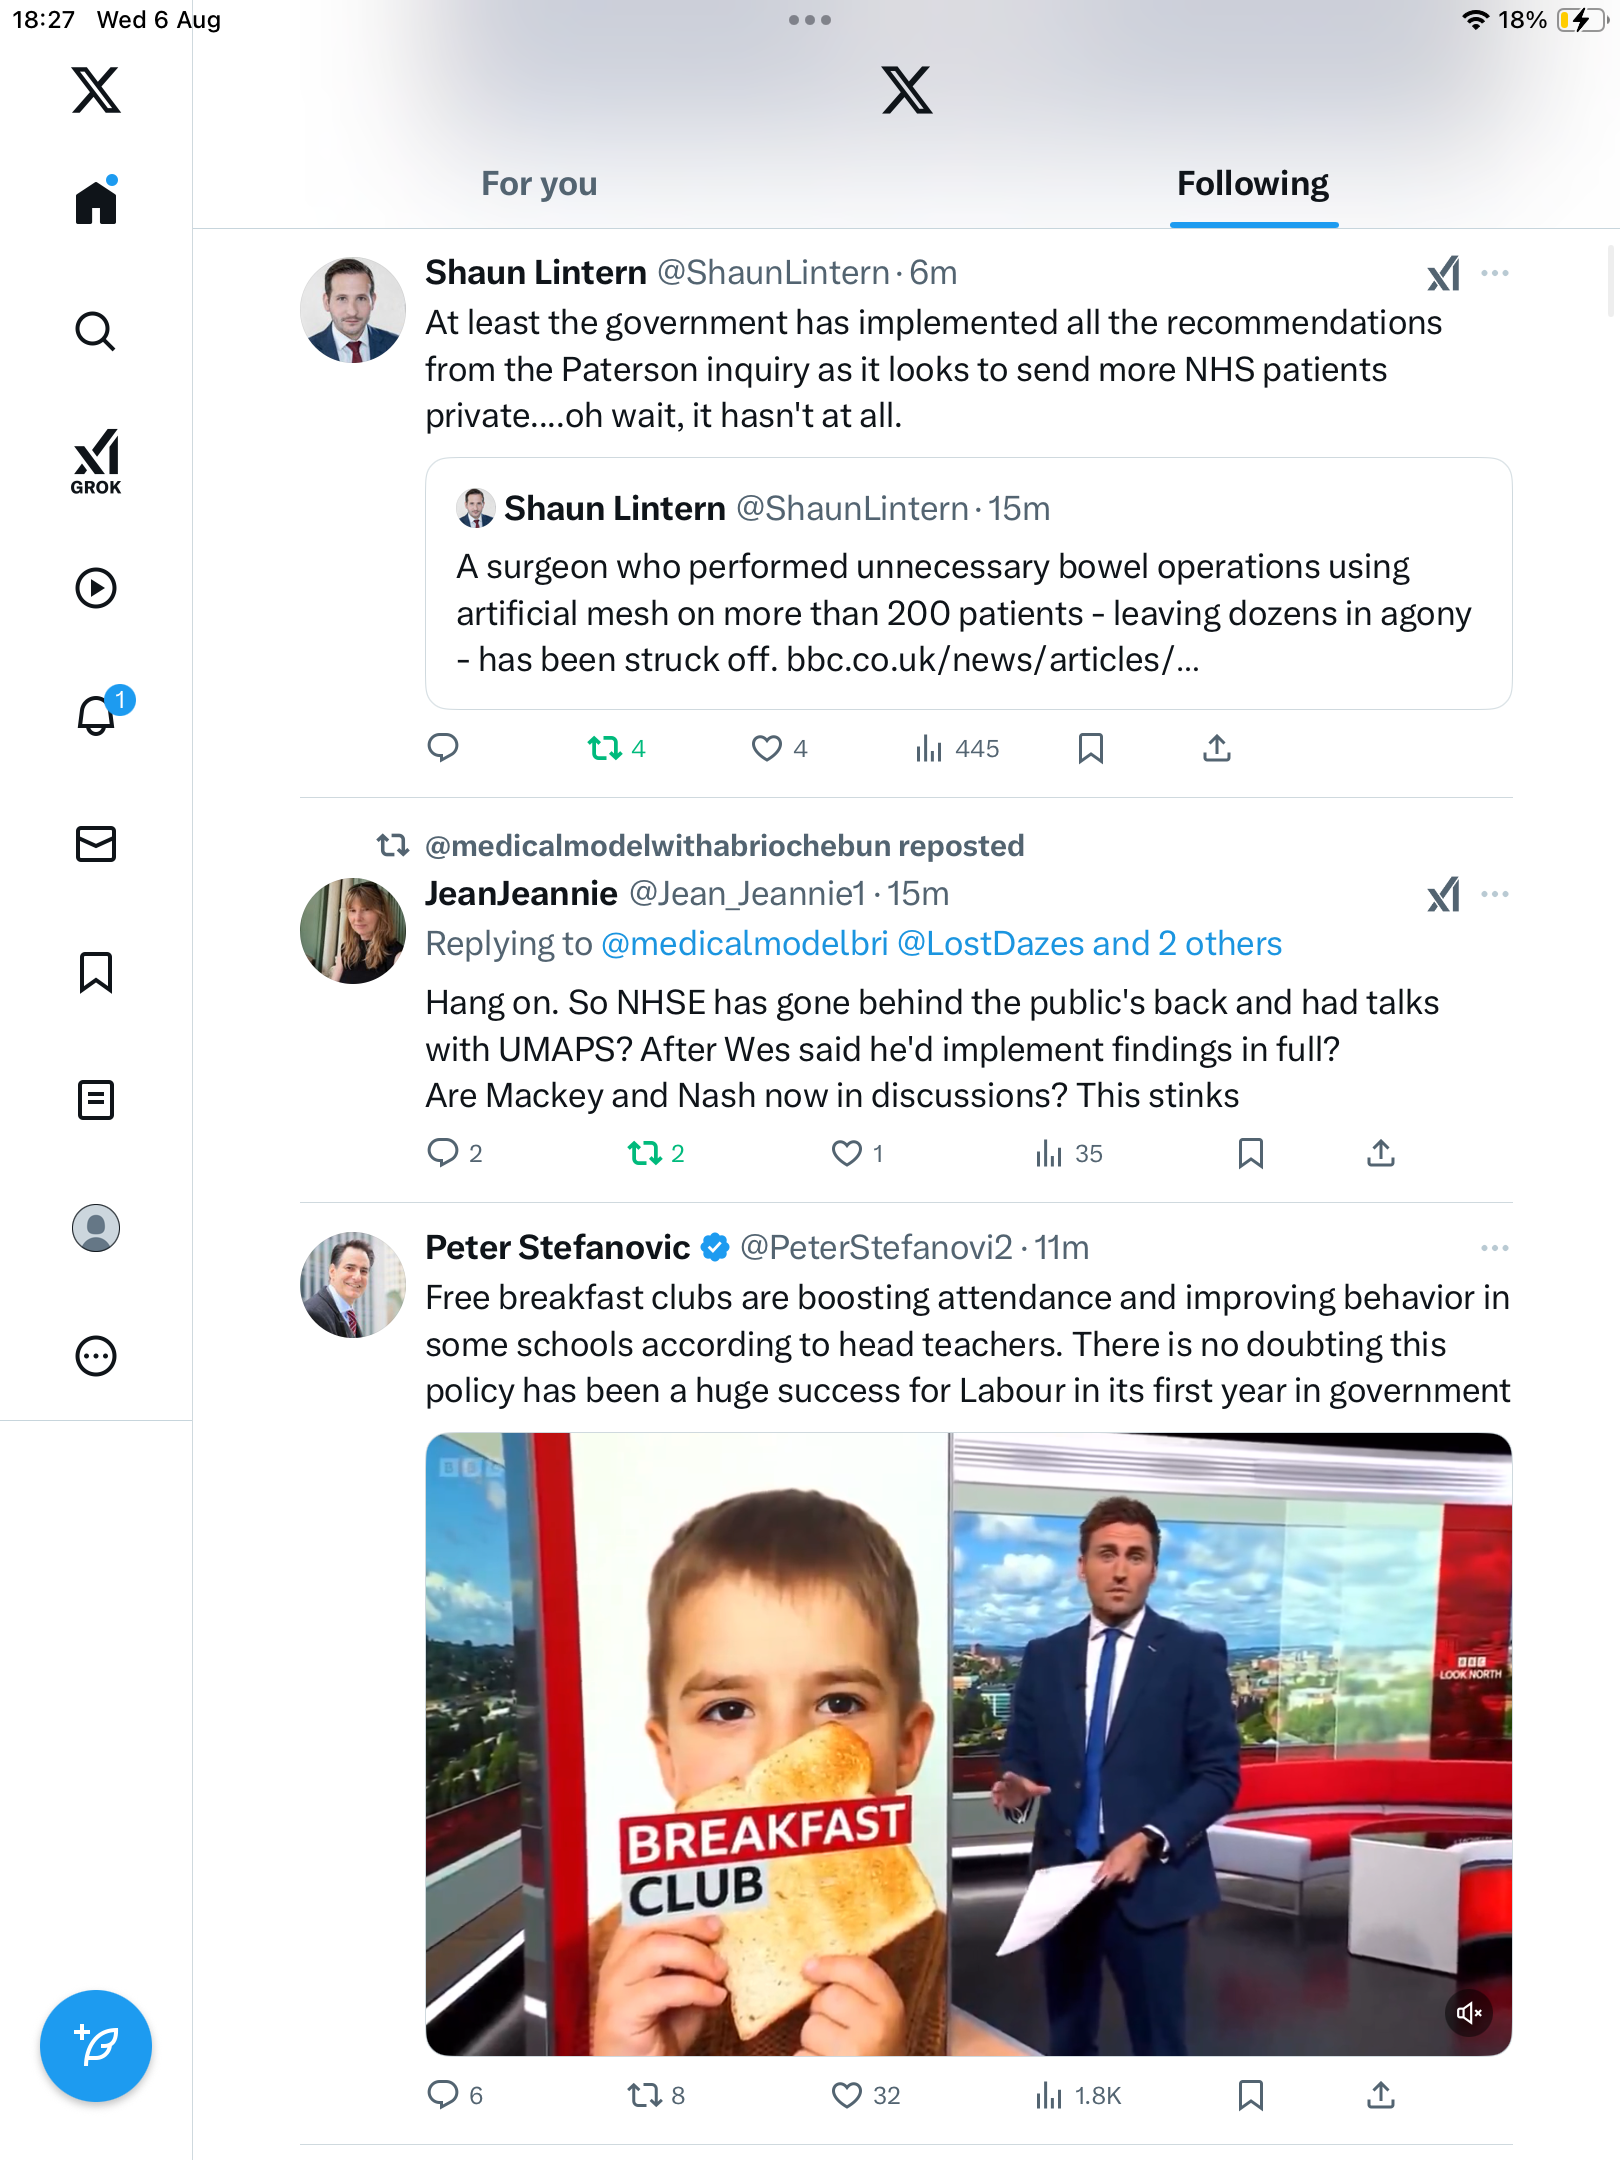Viewport: 1620px width, 2160px height.
Task: Open sidebar Bookmarks page
Action: tap(96, 972)
